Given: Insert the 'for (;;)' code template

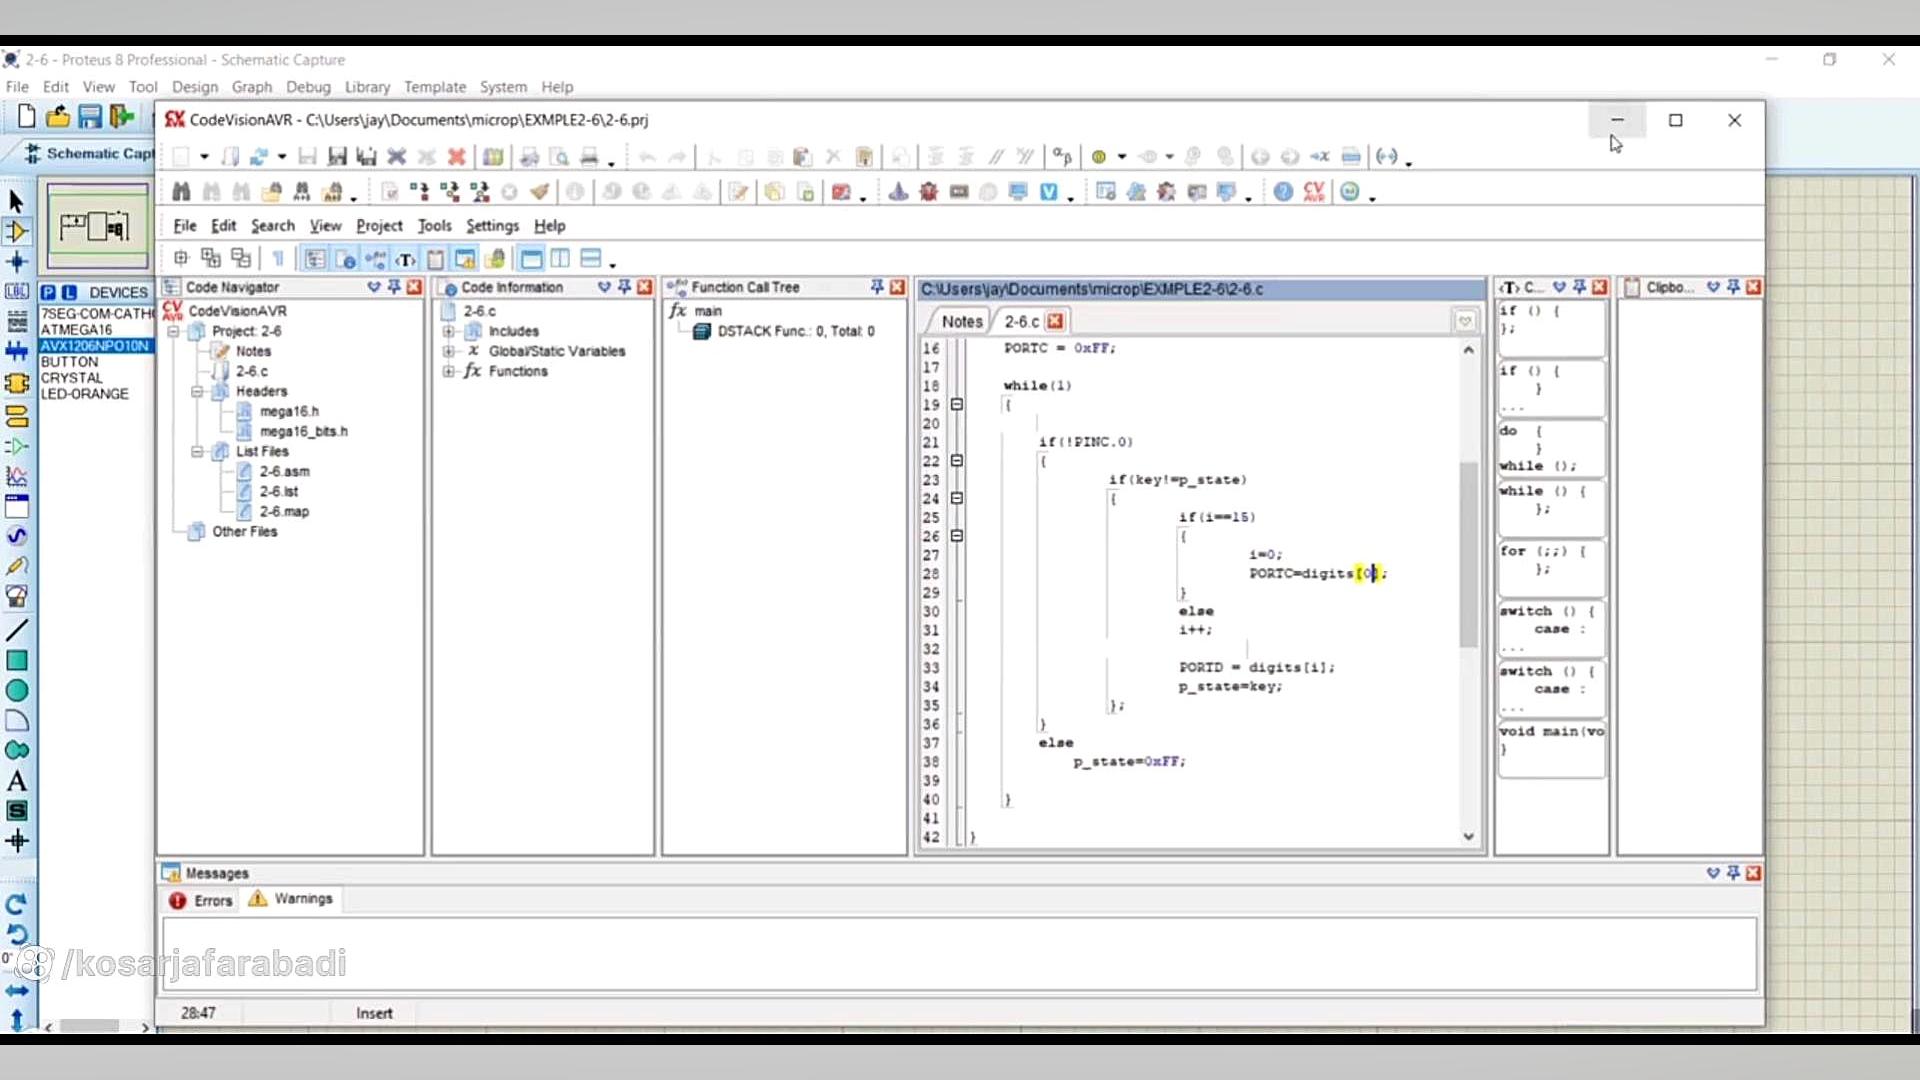Looking at the screenshot, I should click(x=1551, y=568).
